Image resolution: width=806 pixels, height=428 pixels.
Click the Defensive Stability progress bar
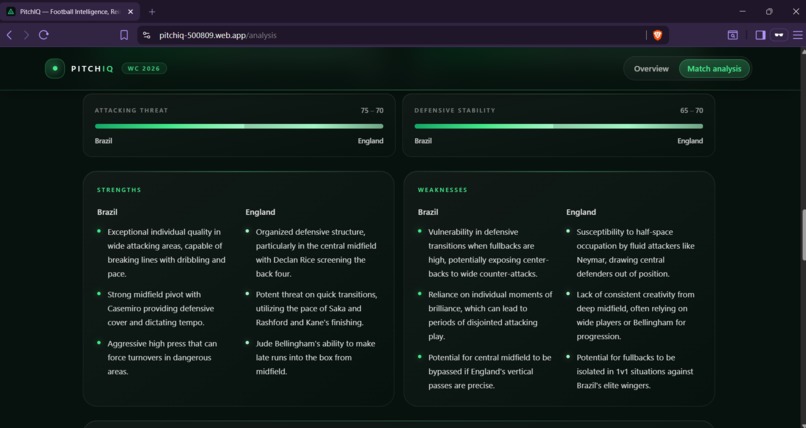point(559,126)
